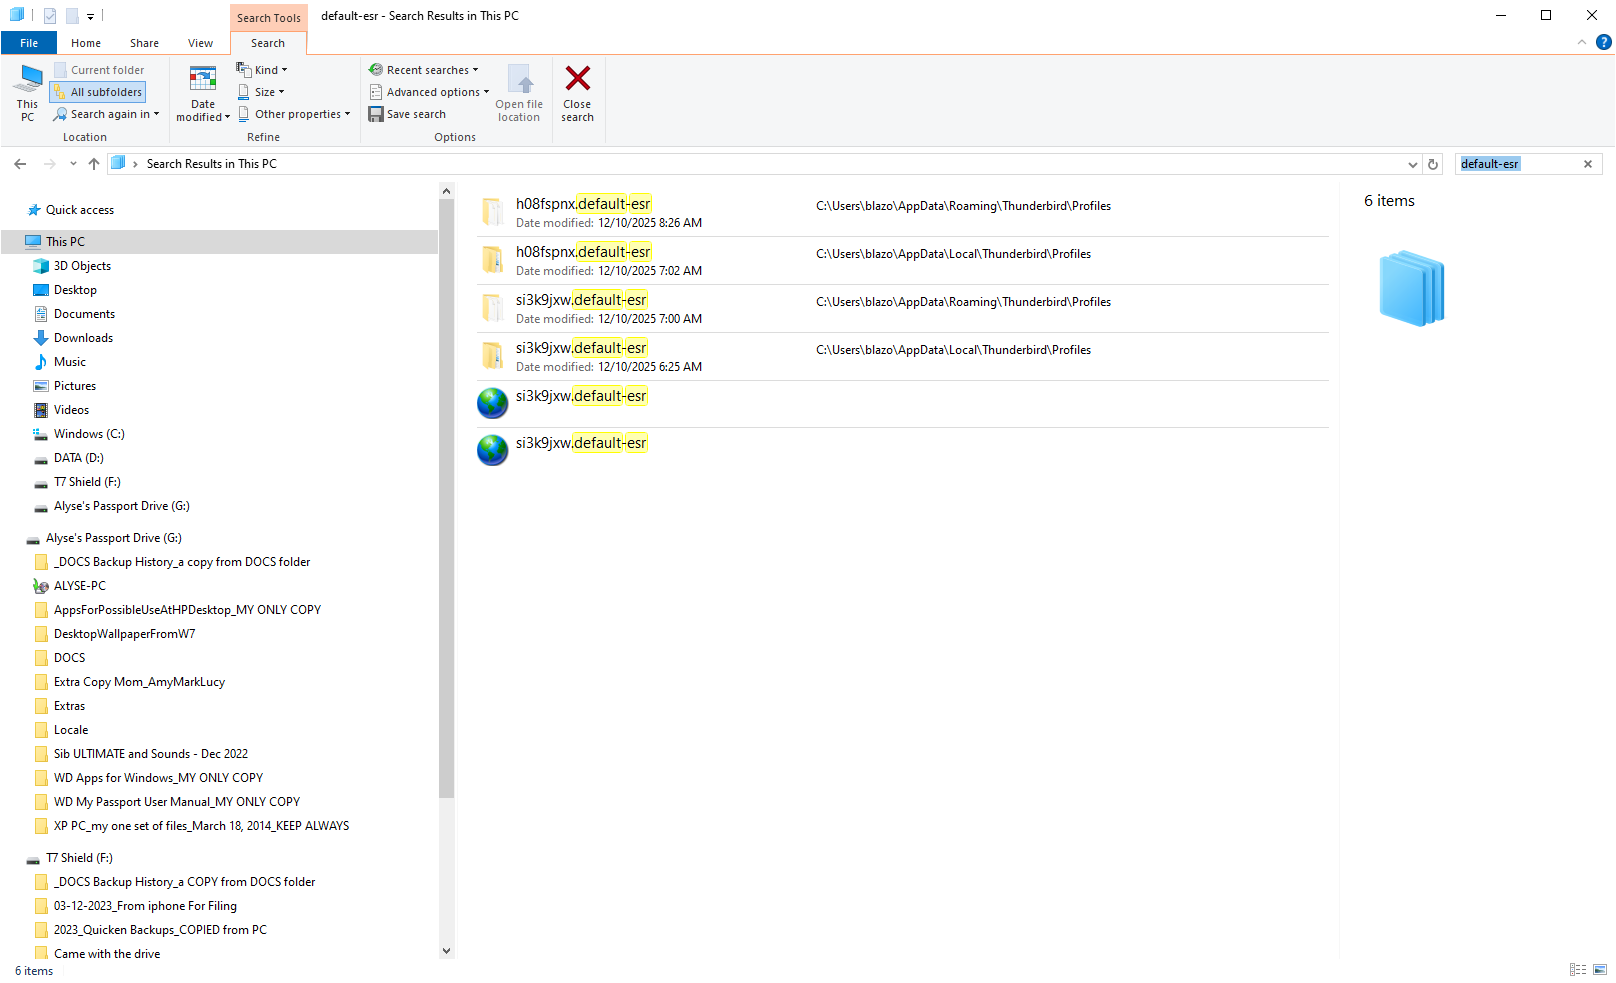The height and width of the screenshot is (983, 1616).
Task: Click the navigation pane scroll down arrow
Action: (x=446, y=951)
